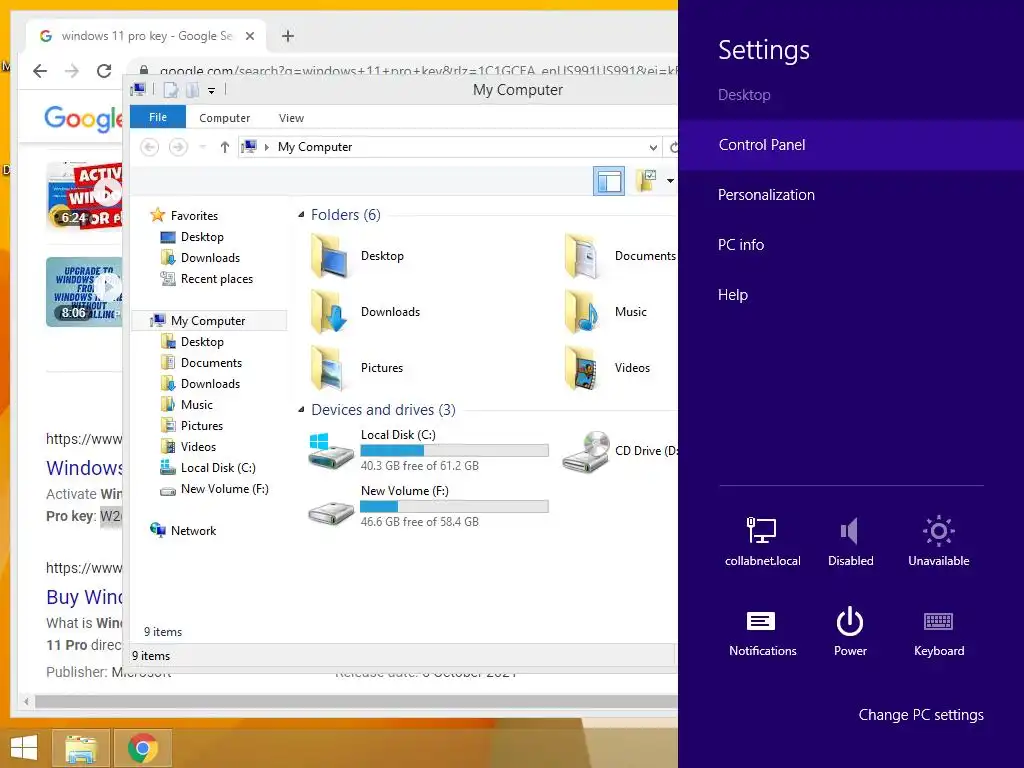1024x768 pixels.
Task: Click the Explorer Forward arrow button
Action: (x=178, y=147)
